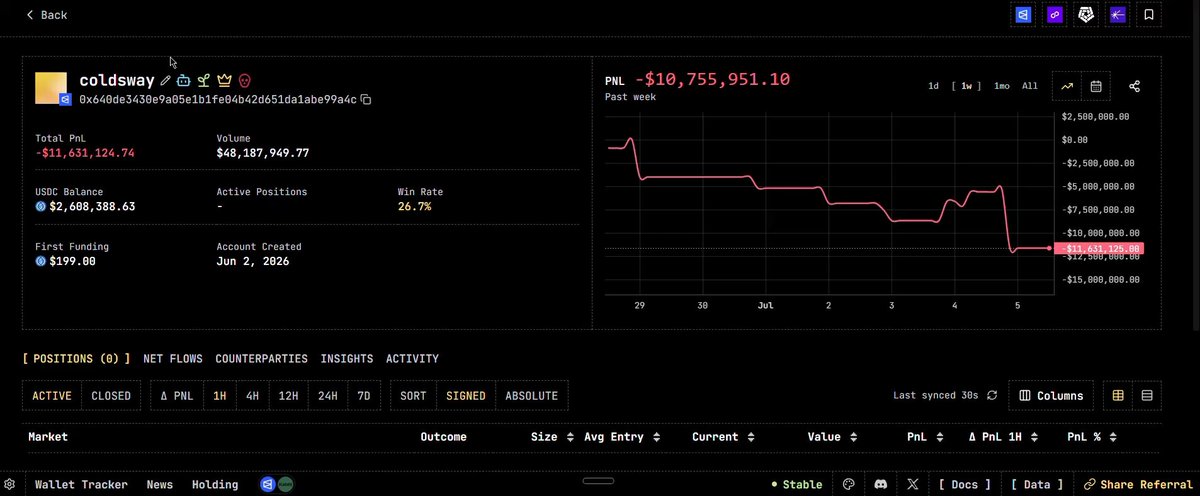Show CLOSED positions
The width and height of the screenshot is (1200, 496).
111,396
